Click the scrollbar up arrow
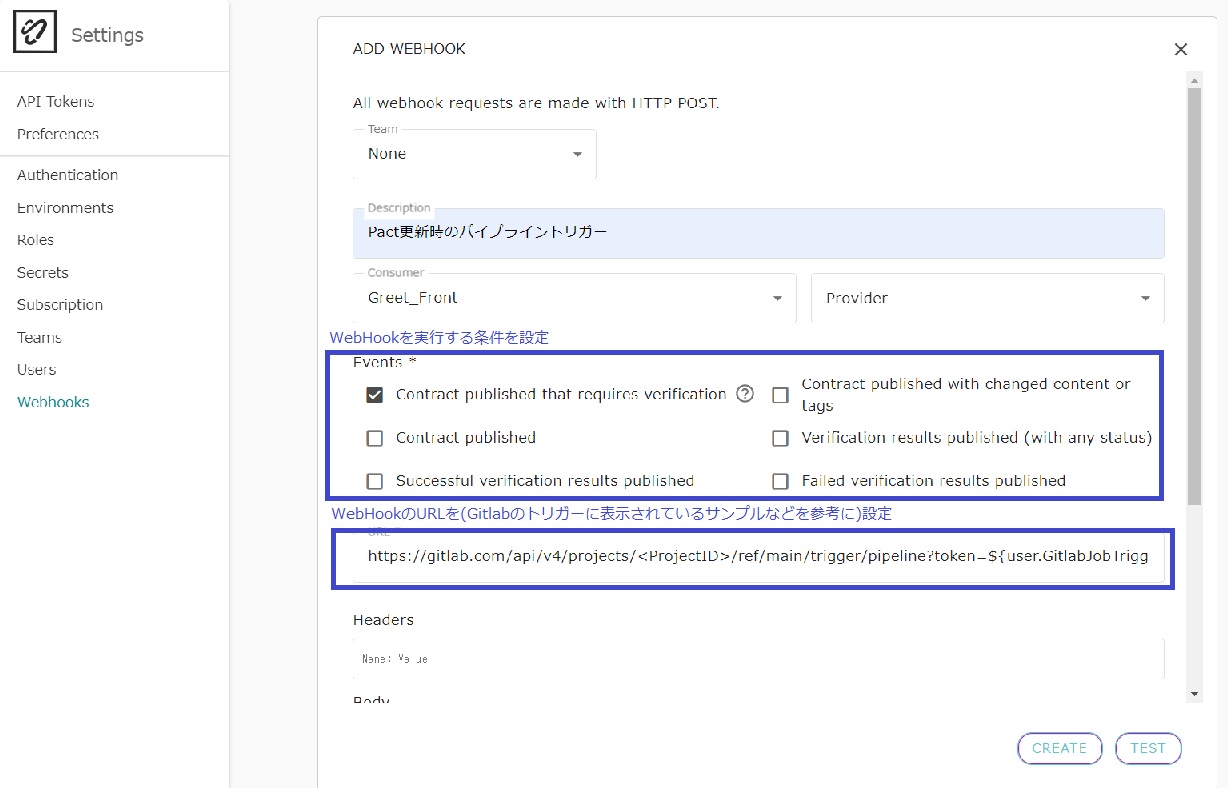1228x788 pixels. pyautogui.click(x=1194, y=79)
